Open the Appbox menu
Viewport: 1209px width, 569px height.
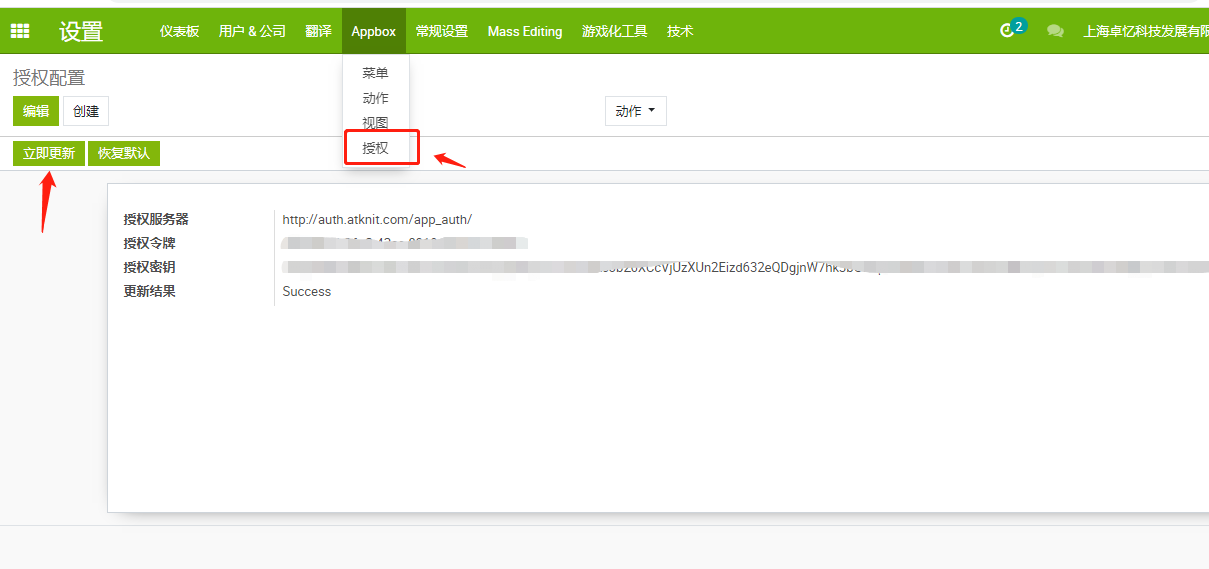pos(373,31)
